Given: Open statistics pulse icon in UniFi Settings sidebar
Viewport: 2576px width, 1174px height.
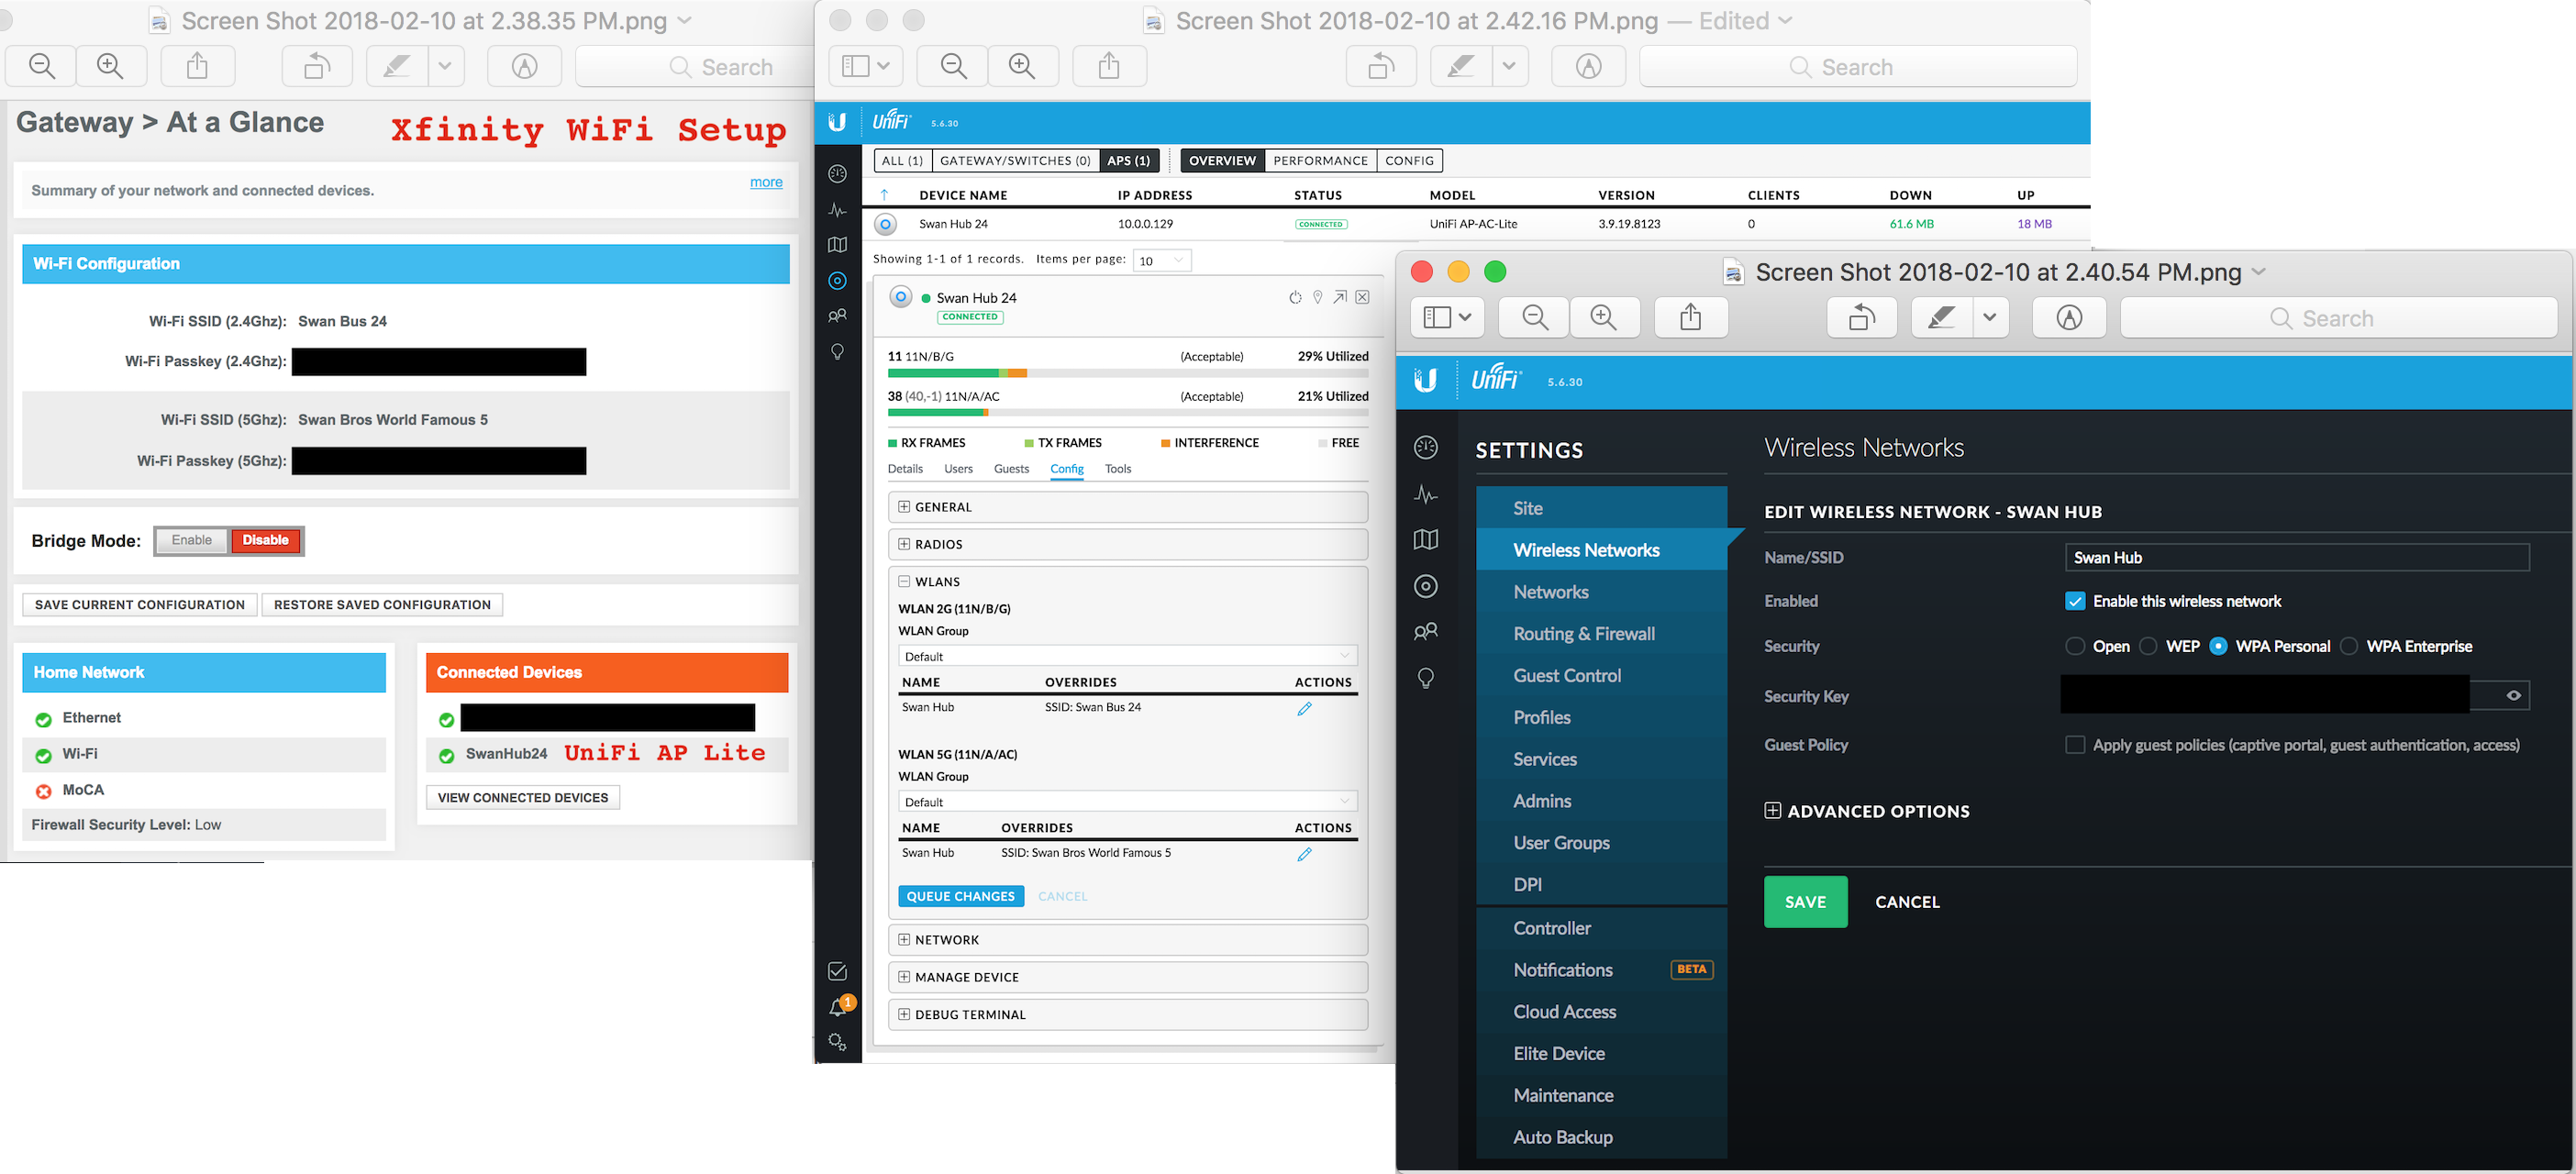Looking at the screenshot, I should [x=1426, y=494].
